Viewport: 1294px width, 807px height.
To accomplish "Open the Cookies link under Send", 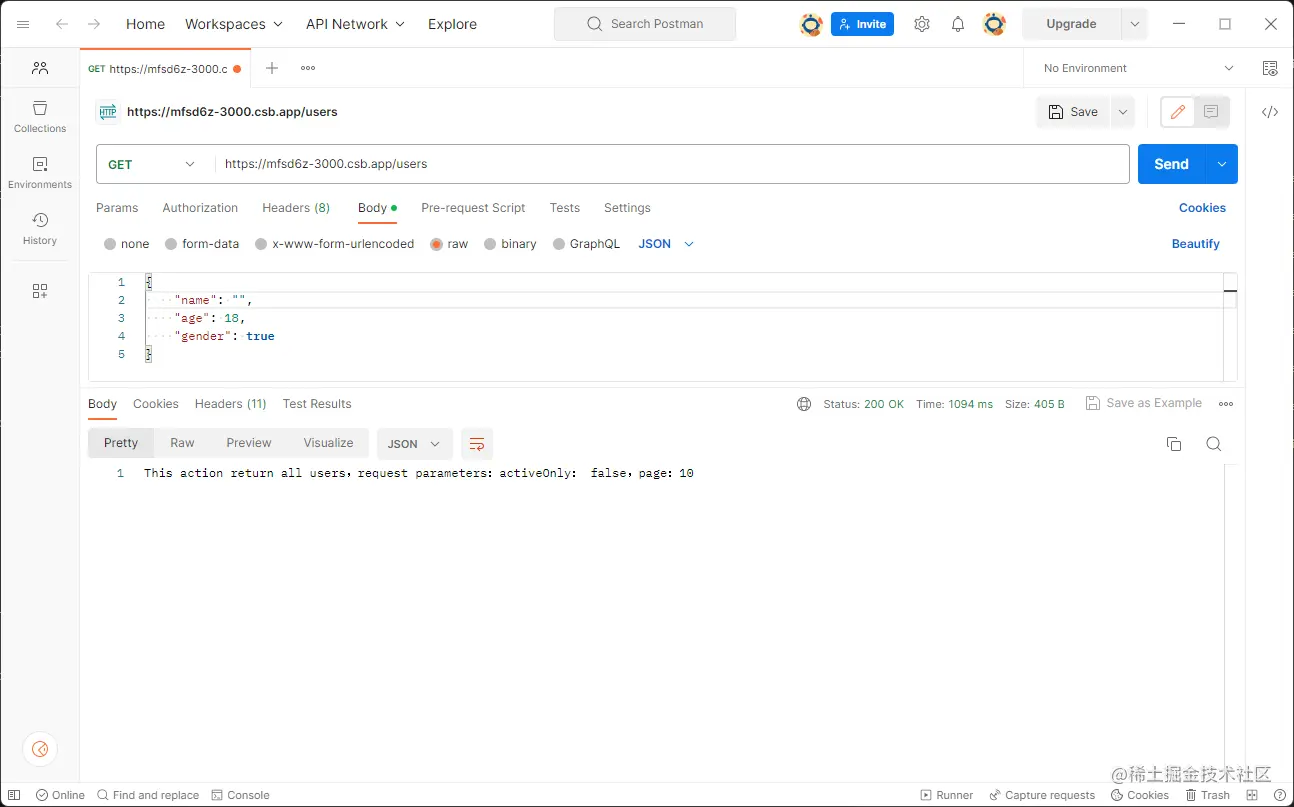I will point(1202,208).
